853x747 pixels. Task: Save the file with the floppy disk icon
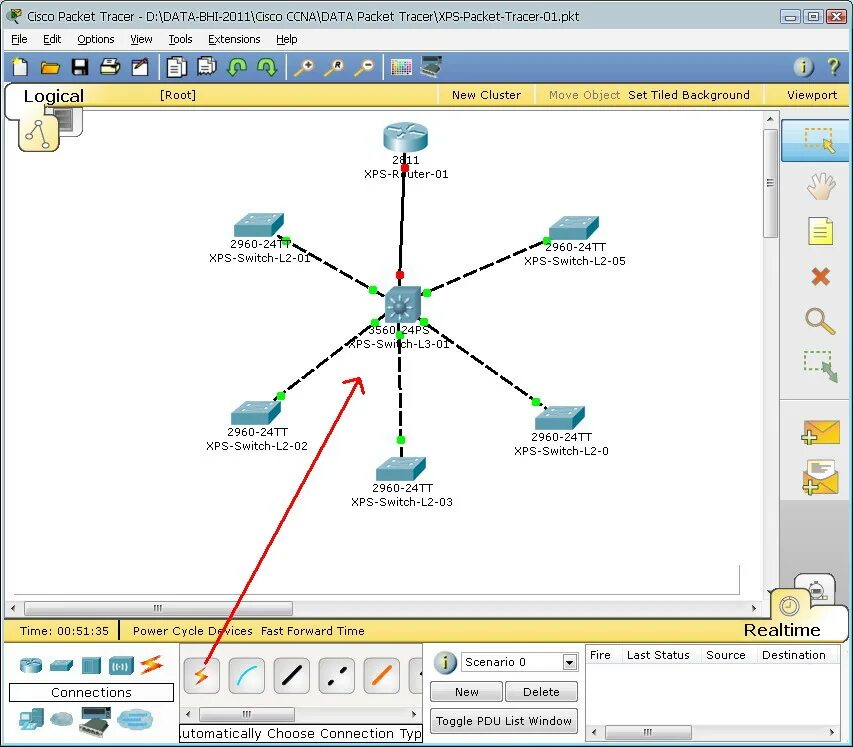pos(80,67)
